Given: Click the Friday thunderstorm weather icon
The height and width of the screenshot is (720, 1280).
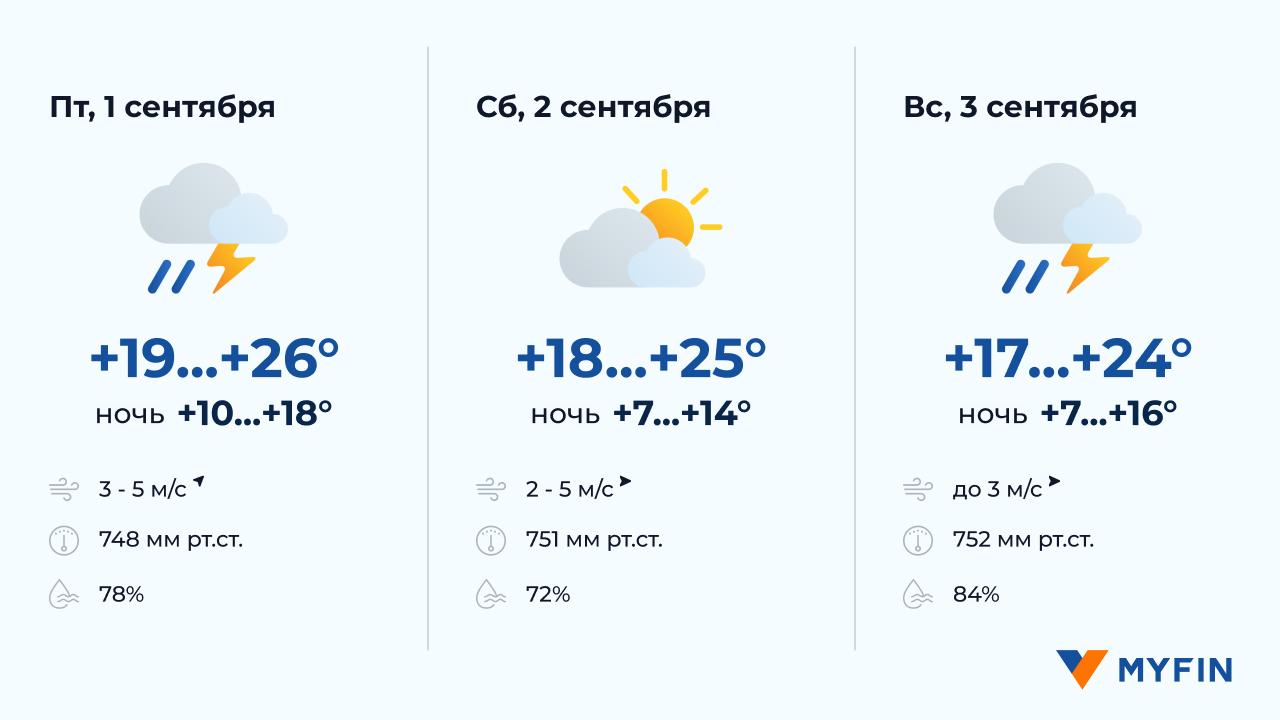Looking at the screenshot, I should click(x=213, y=229).
